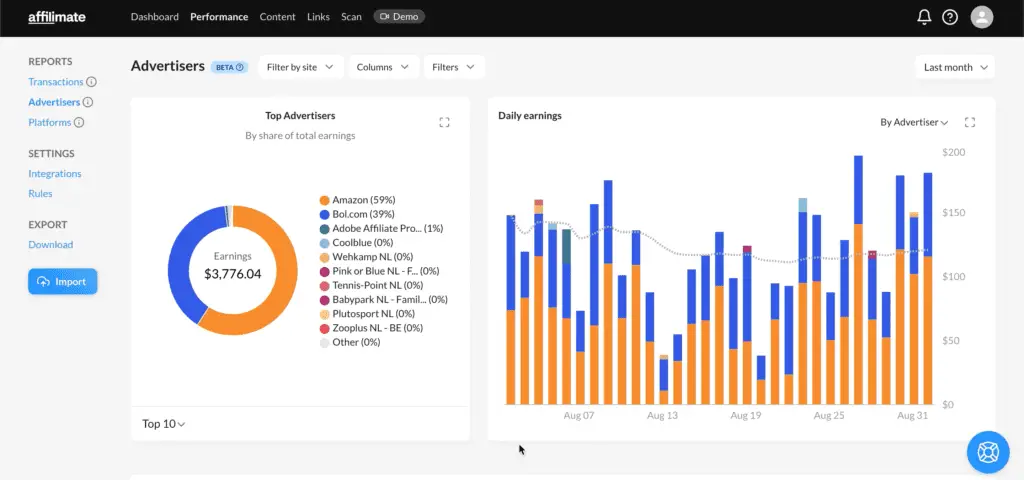
Task: Toggle Zooplus NL - BE legend item
Action: (x=371, y=328)
